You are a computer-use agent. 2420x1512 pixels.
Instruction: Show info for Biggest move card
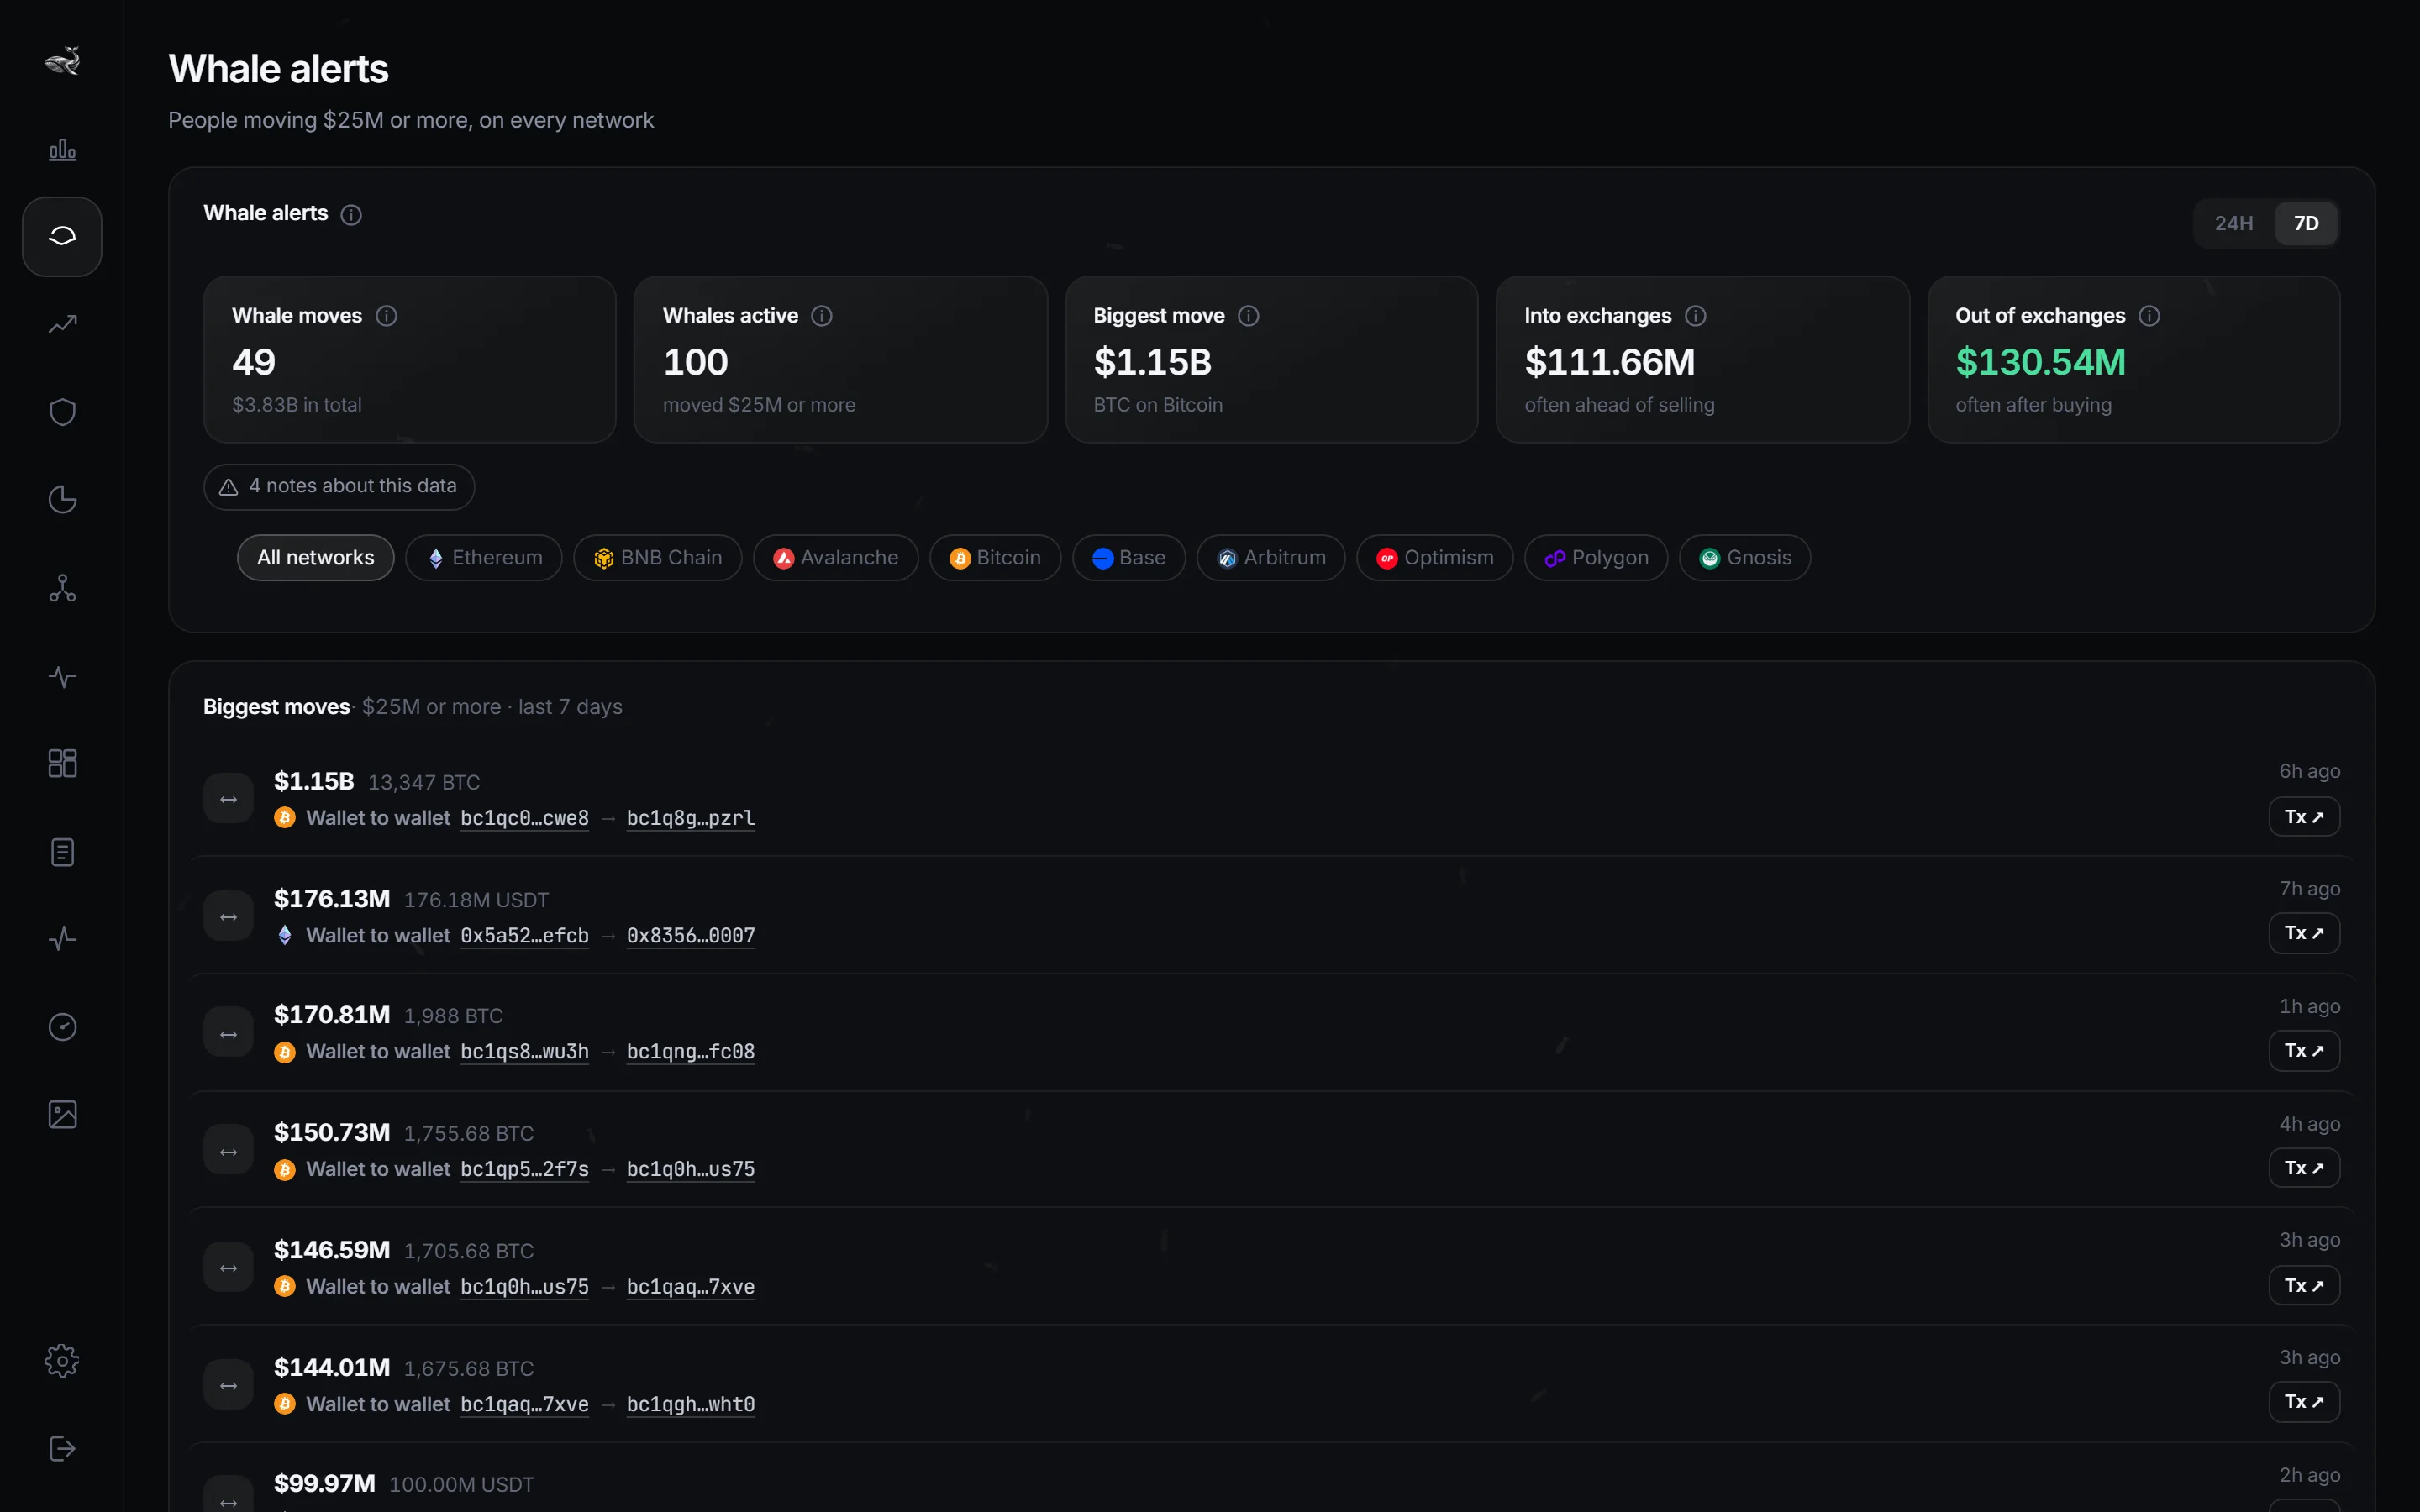pos(1248,316)
